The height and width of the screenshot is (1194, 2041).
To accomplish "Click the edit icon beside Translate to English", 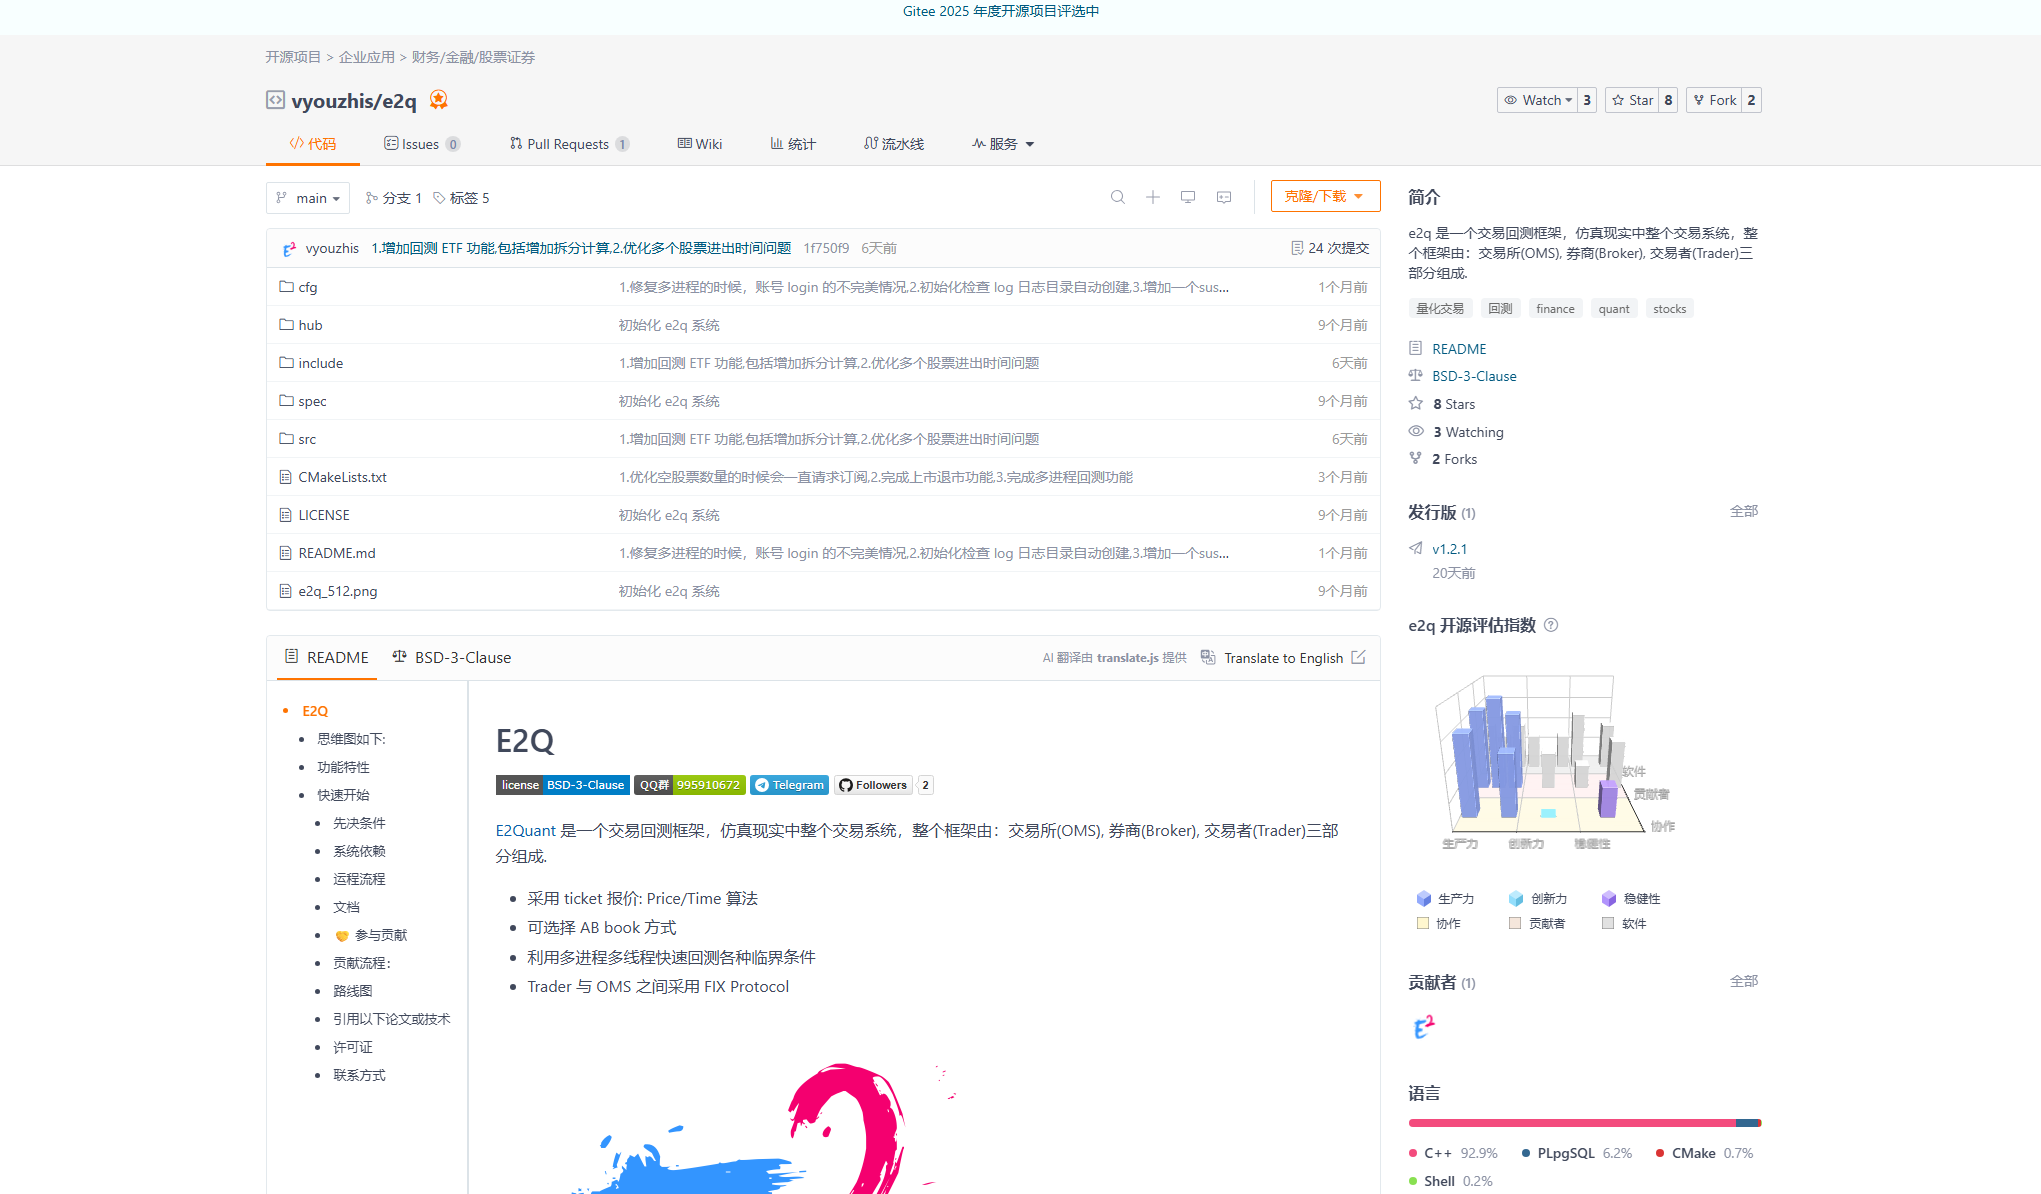I will 1358,657.
